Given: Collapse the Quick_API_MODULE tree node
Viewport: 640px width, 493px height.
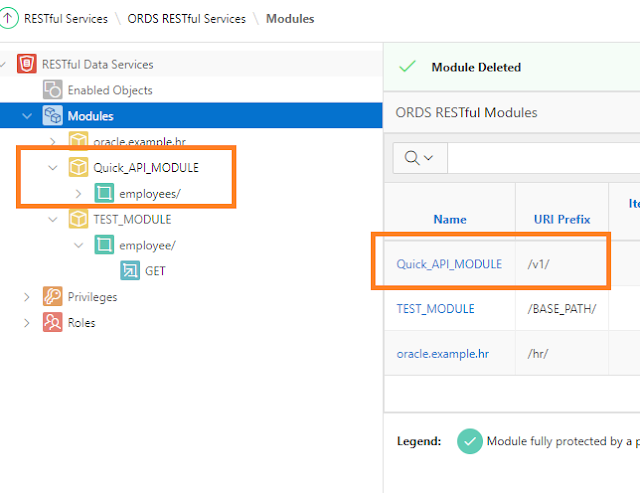Looking at the screenshot, I should (53, 167).
